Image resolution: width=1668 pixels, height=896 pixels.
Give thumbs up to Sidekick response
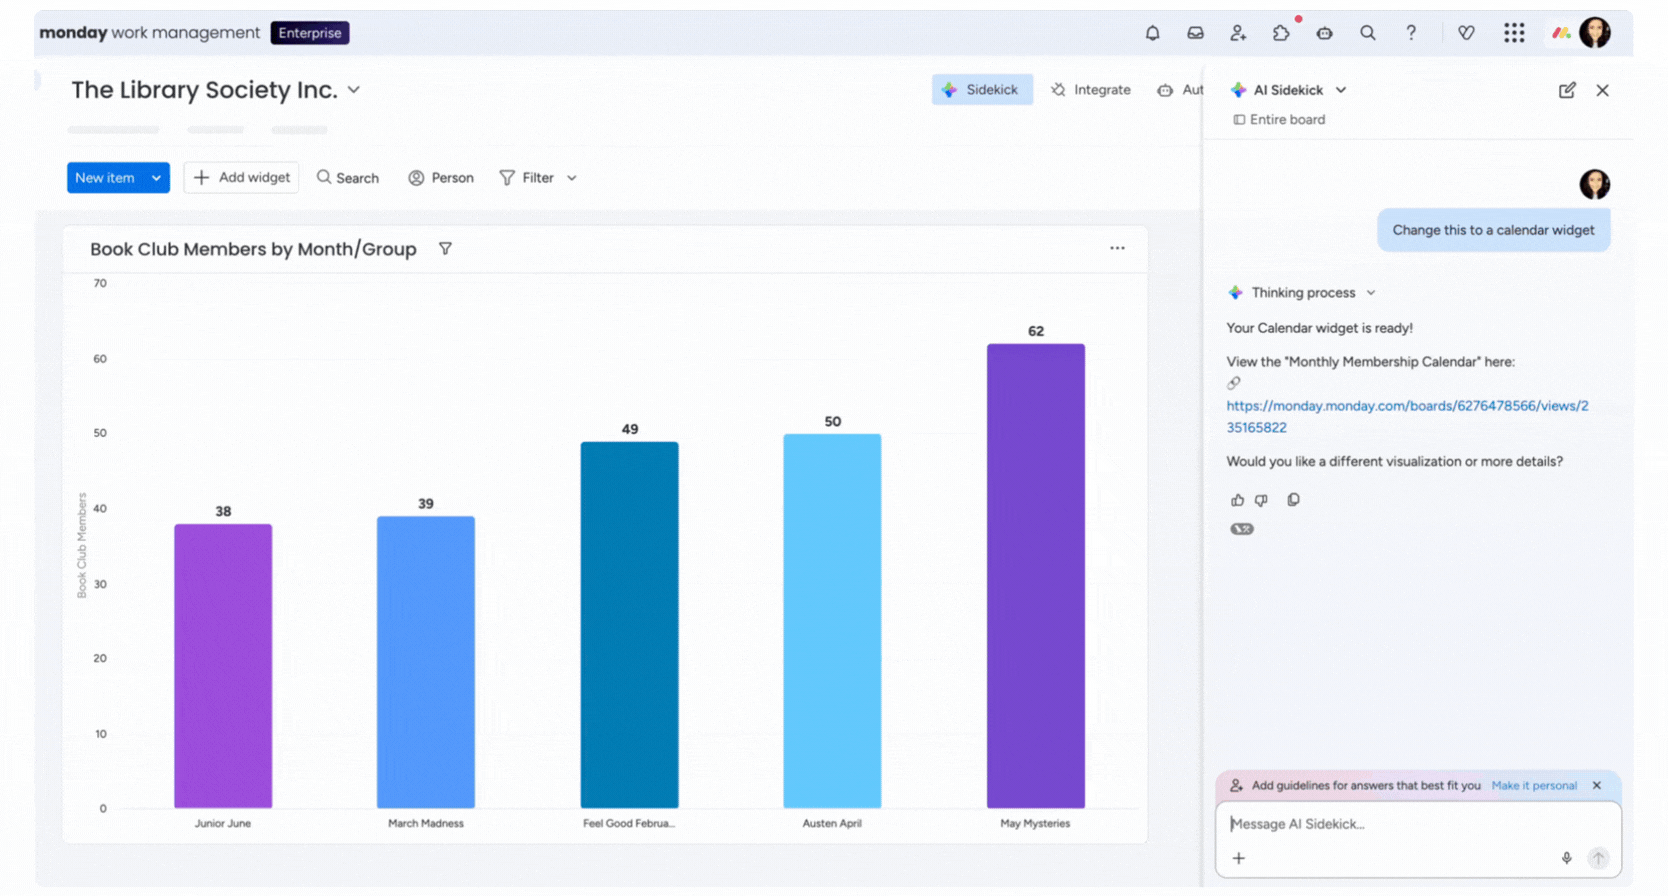tap(1237, 500)
